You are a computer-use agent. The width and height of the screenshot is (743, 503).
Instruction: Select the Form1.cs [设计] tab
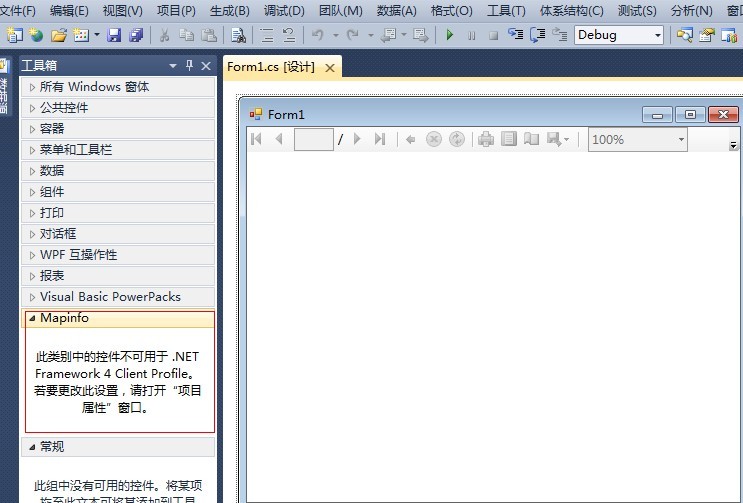(x=271, y=67)
